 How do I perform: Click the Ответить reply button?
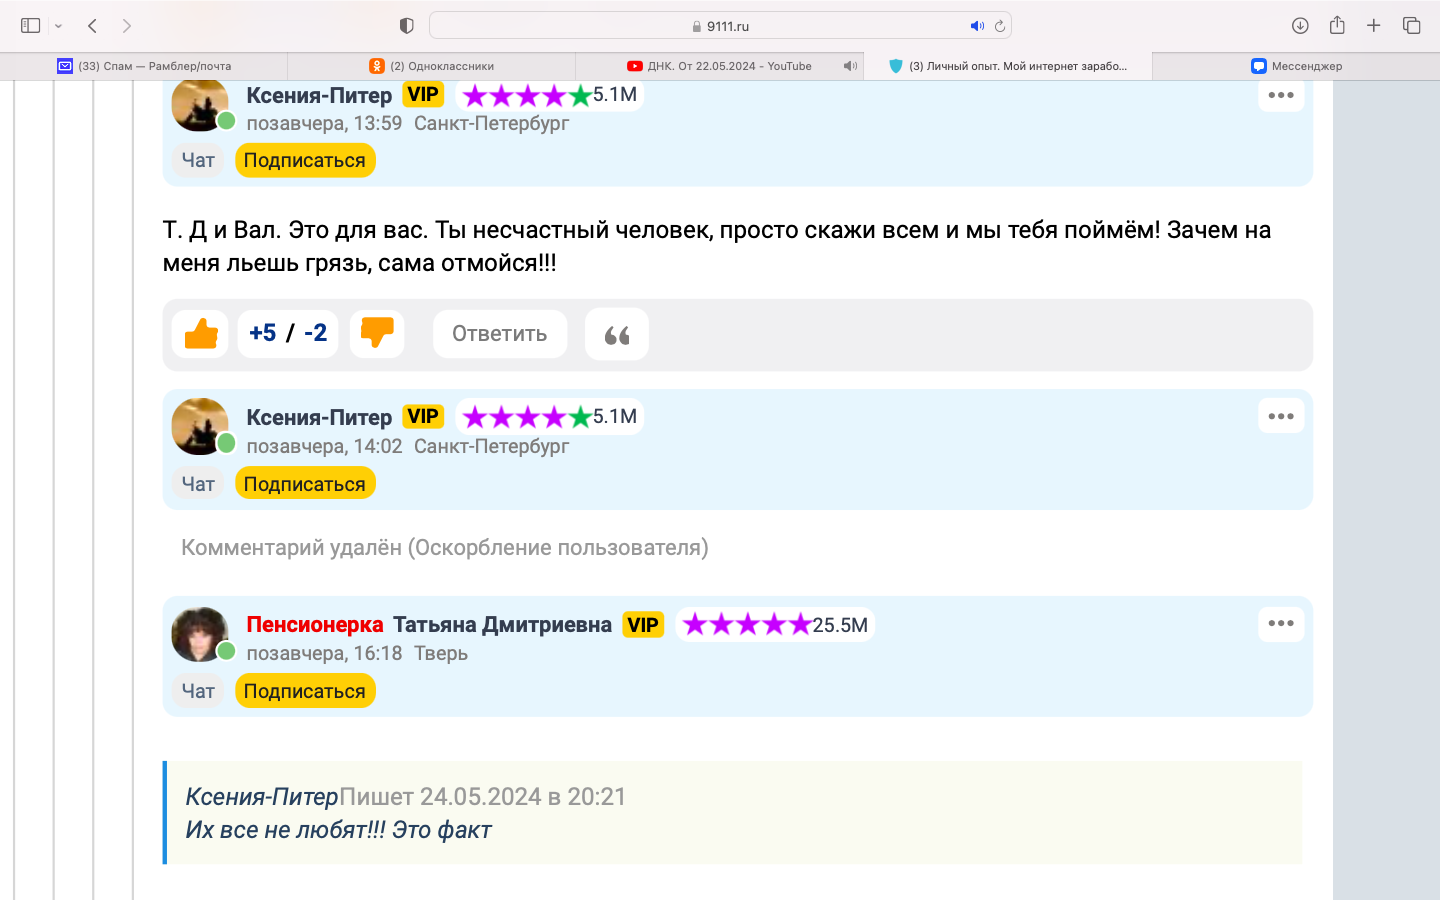(499, 334)
